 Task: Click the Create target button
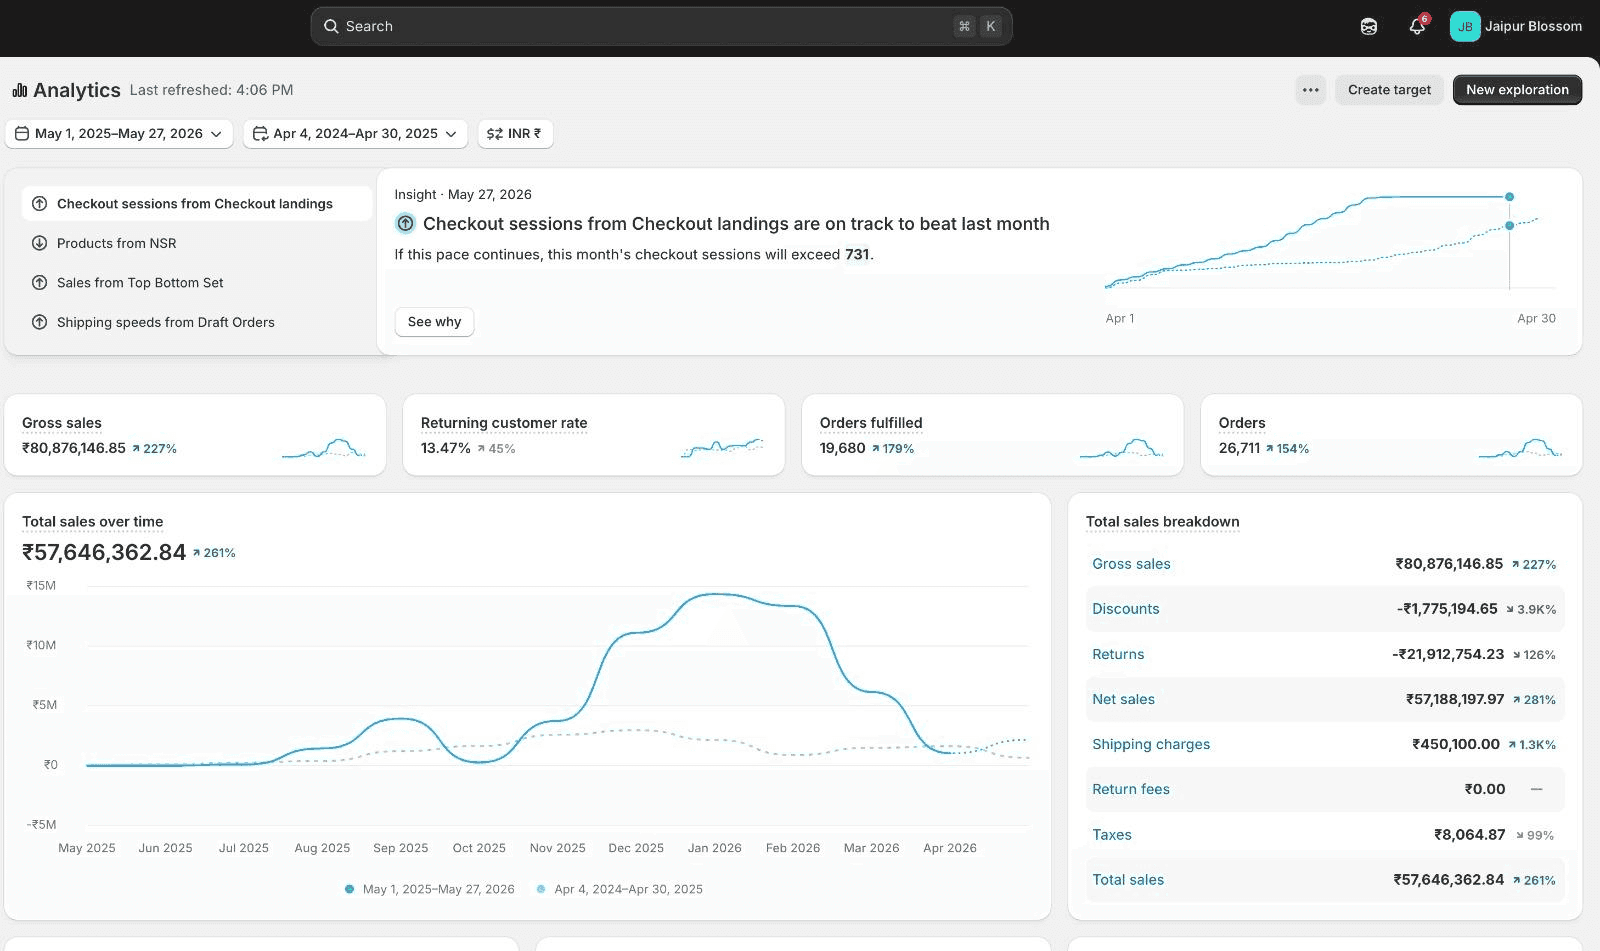(x=1389, y=90)
